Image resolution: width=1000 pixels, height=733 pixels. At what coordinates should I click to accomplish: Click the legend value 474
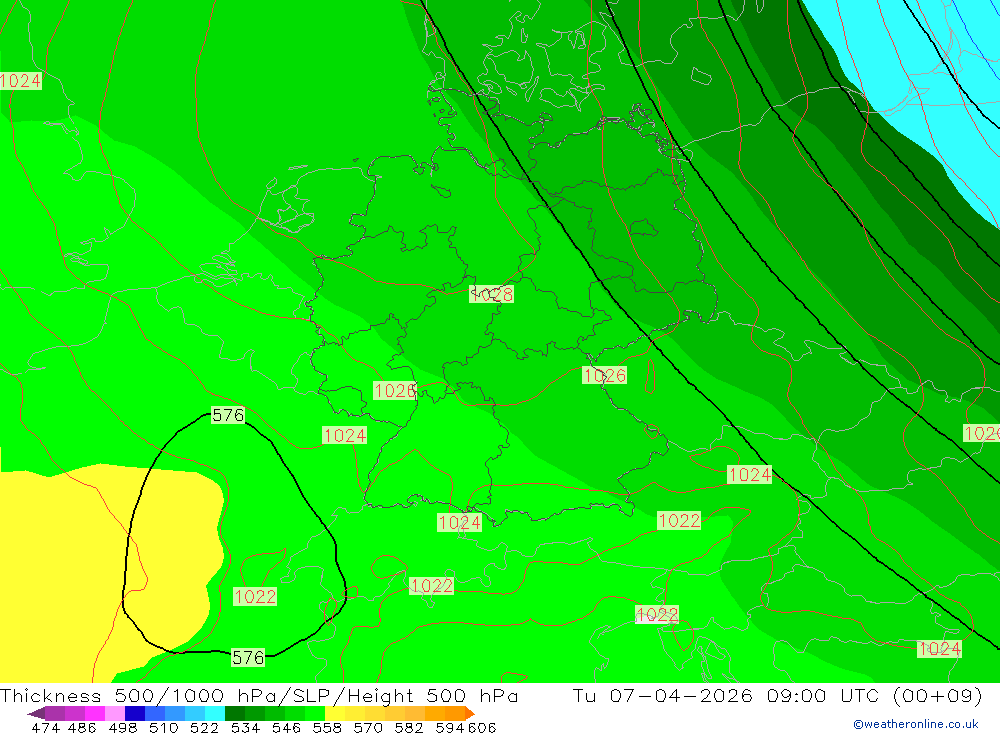[45, 728]
